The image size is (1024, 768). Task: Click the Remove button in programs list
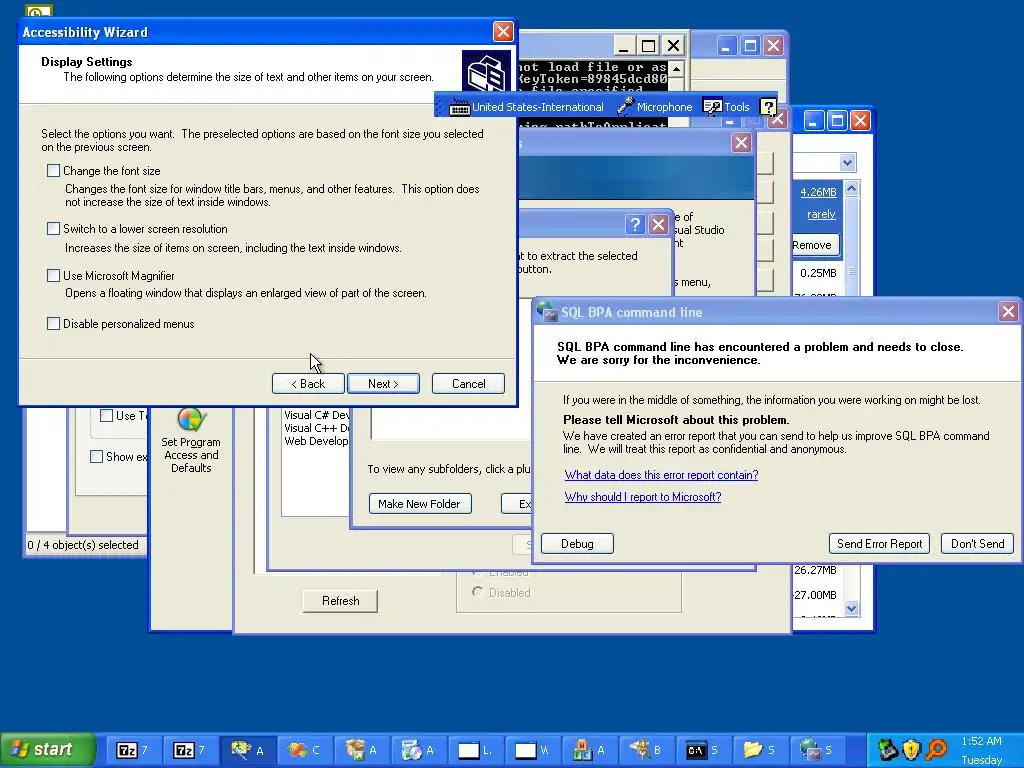pyautogui.click(x=815, y=245)
